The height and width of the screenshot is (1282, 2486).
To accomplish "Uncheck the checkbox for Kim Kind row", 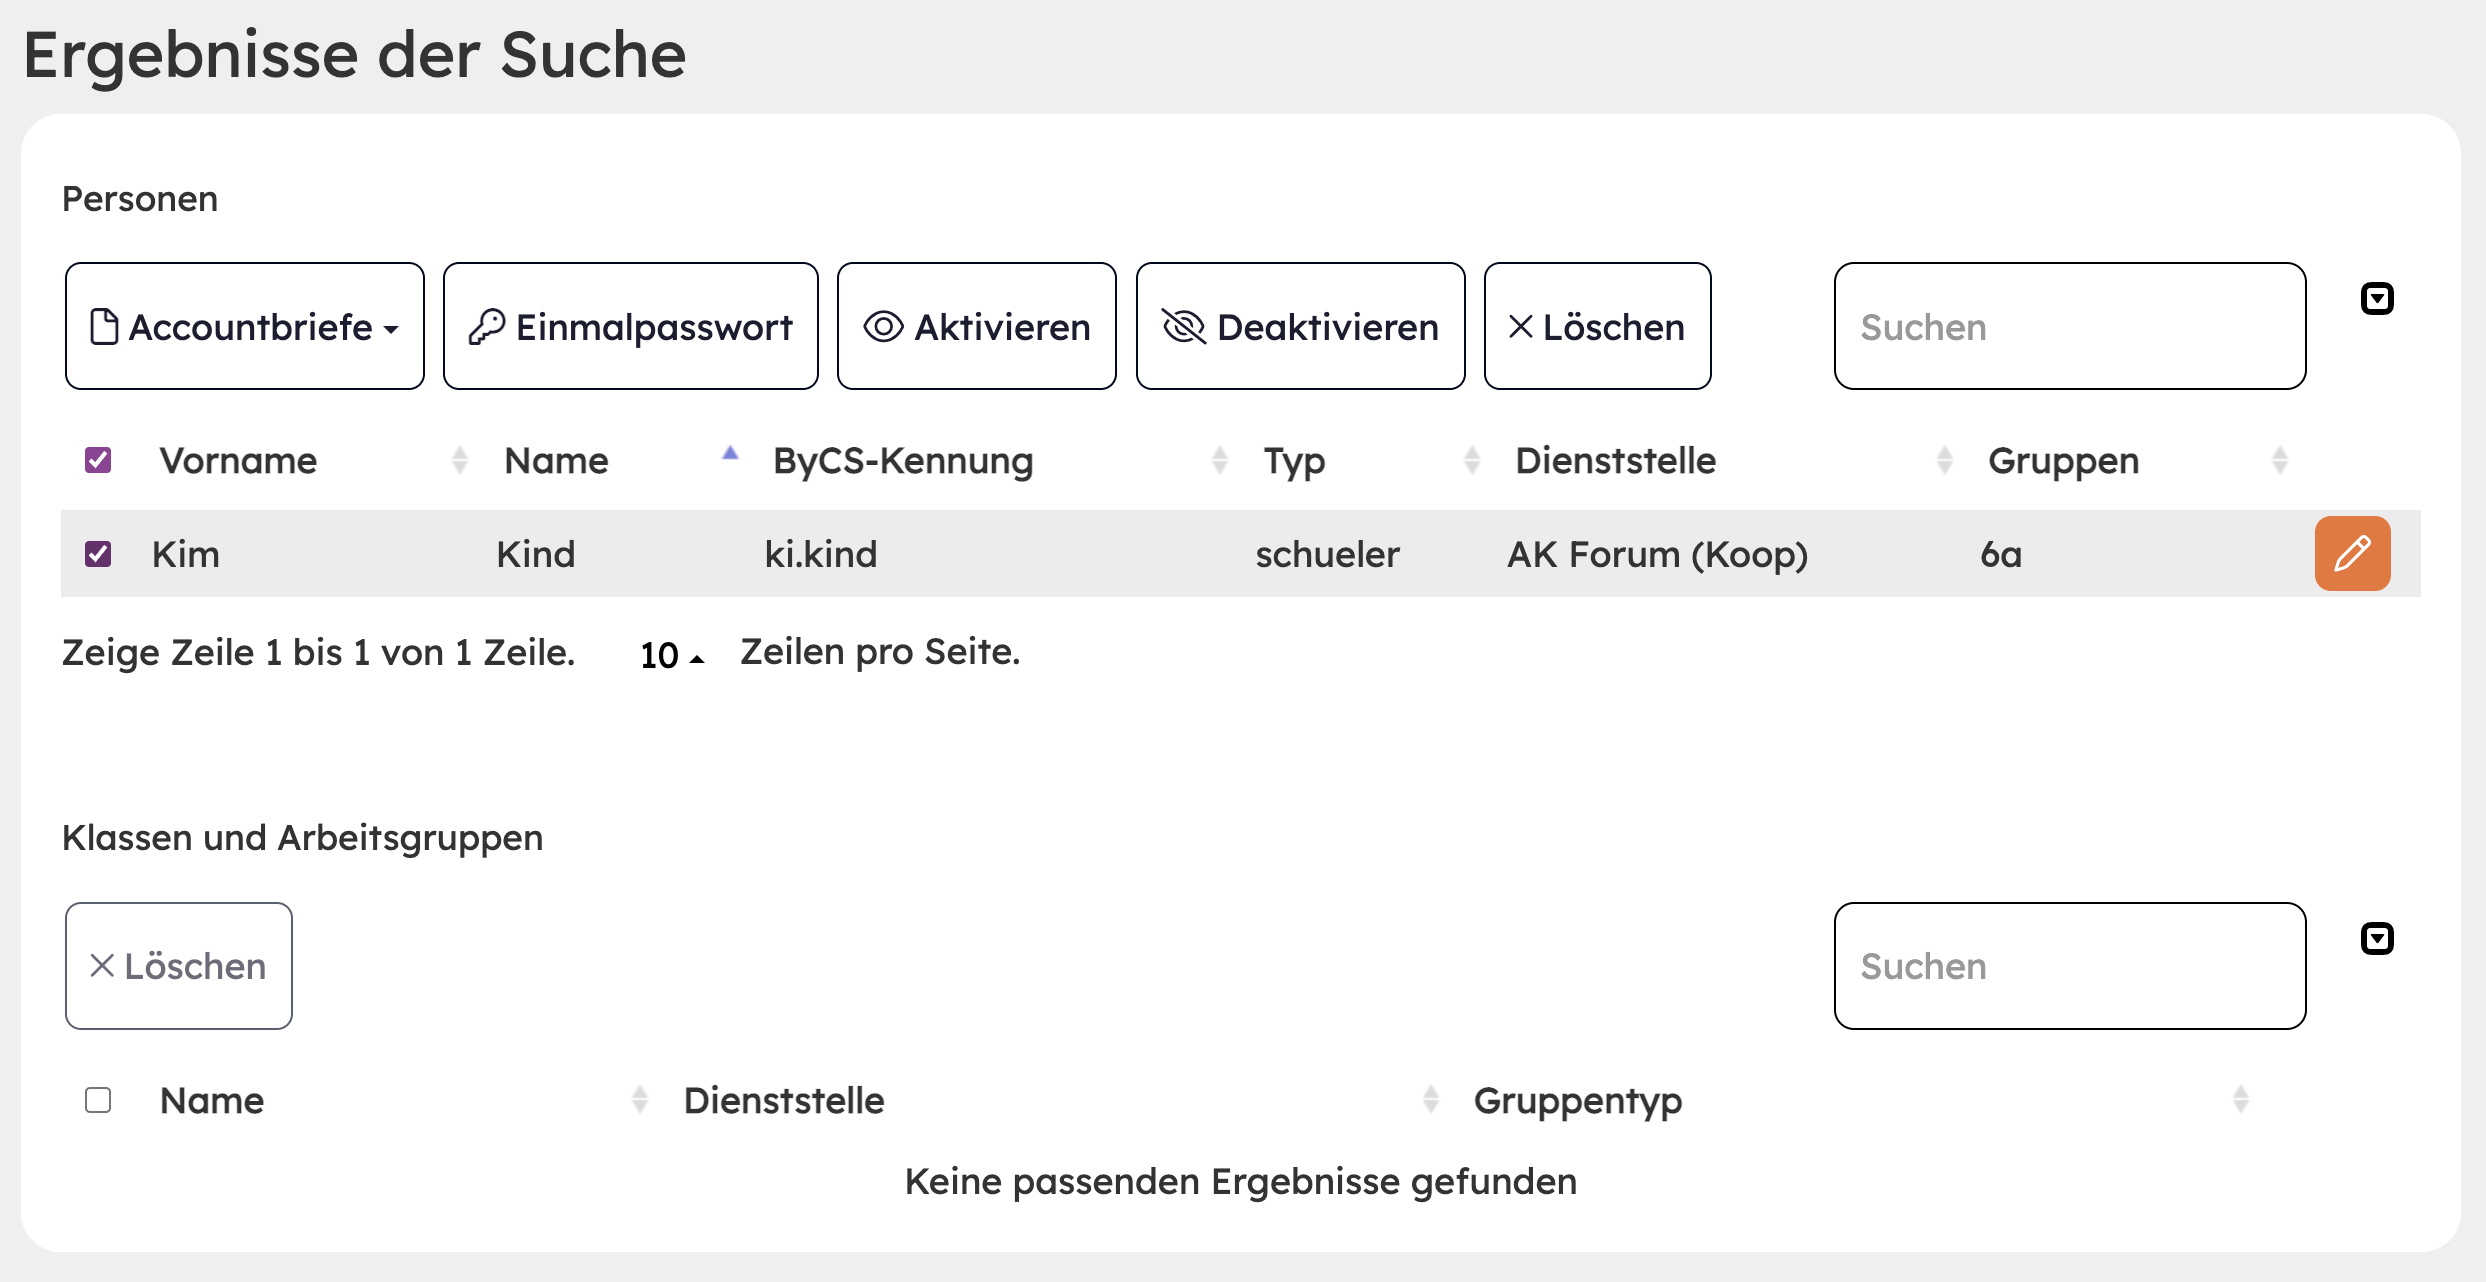I will click(98, 554).
